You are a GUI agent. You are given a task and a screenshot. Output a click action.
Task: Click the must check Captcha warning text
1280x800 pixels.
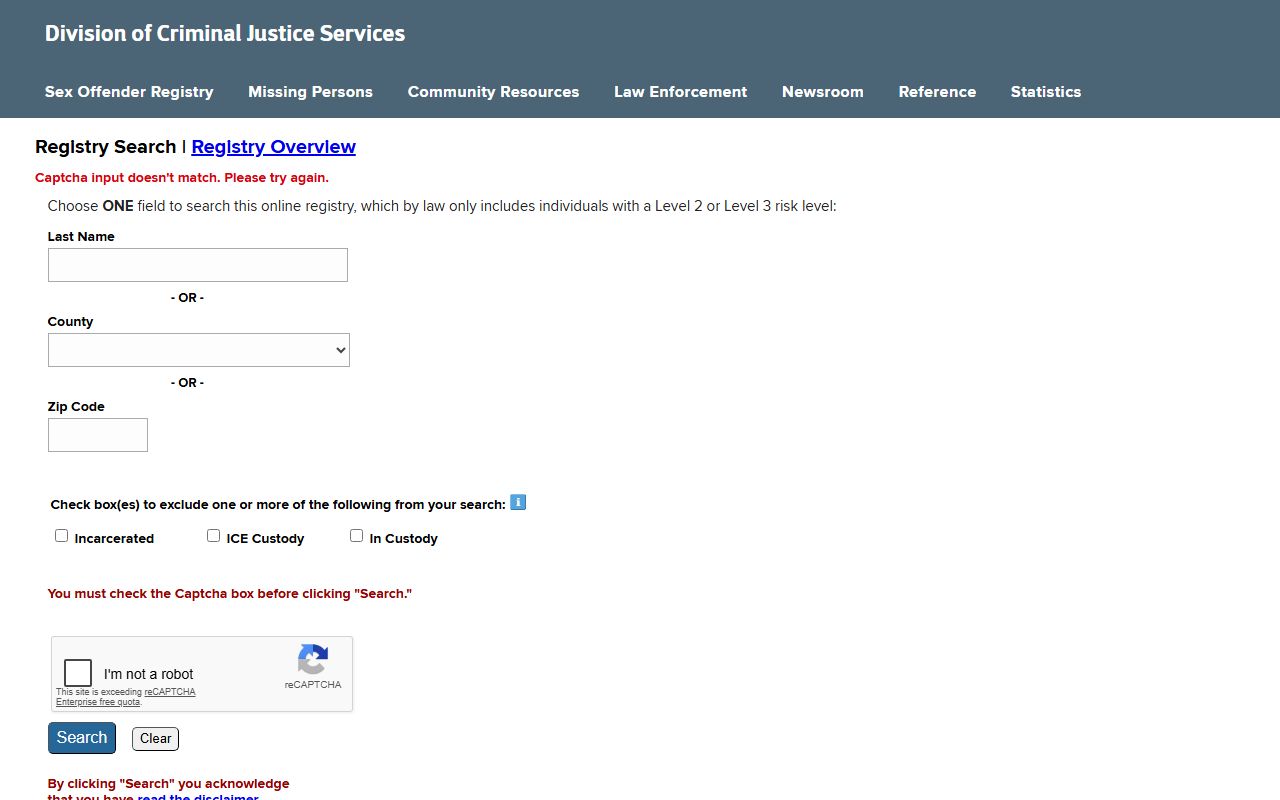(x=230, y=594)
